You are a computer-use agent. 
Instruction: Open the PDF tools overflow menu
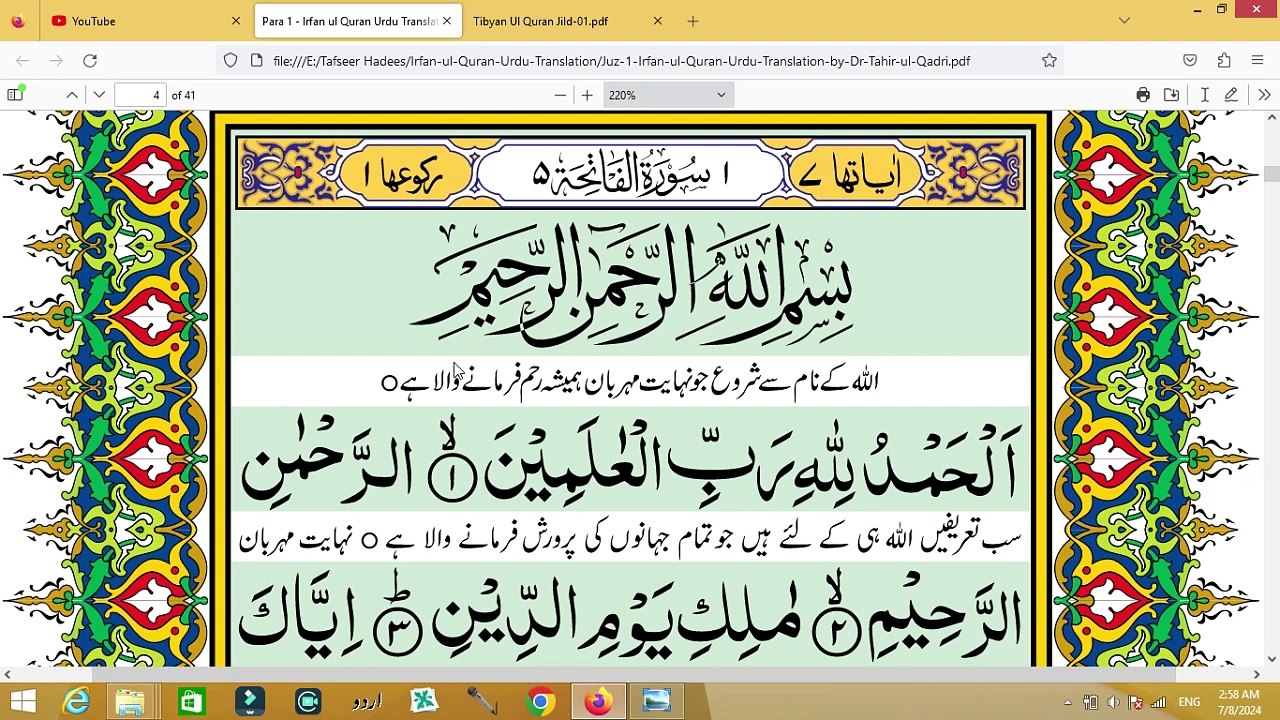[x=1264, y=95]
